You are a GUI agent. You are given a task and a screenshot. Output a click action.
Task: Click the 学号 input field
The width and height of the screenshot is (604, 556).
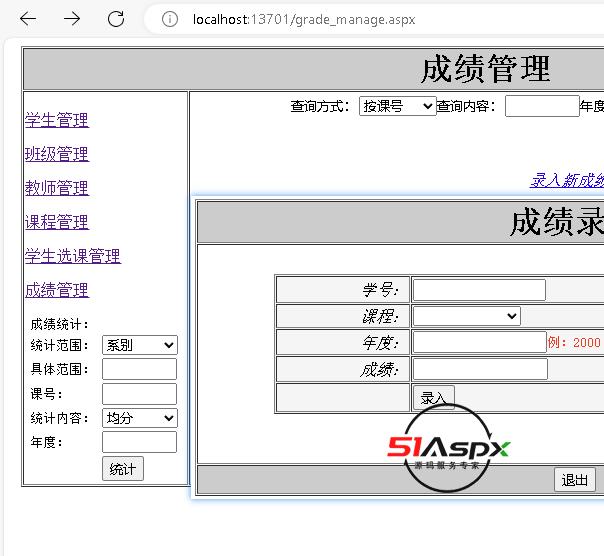479,290
